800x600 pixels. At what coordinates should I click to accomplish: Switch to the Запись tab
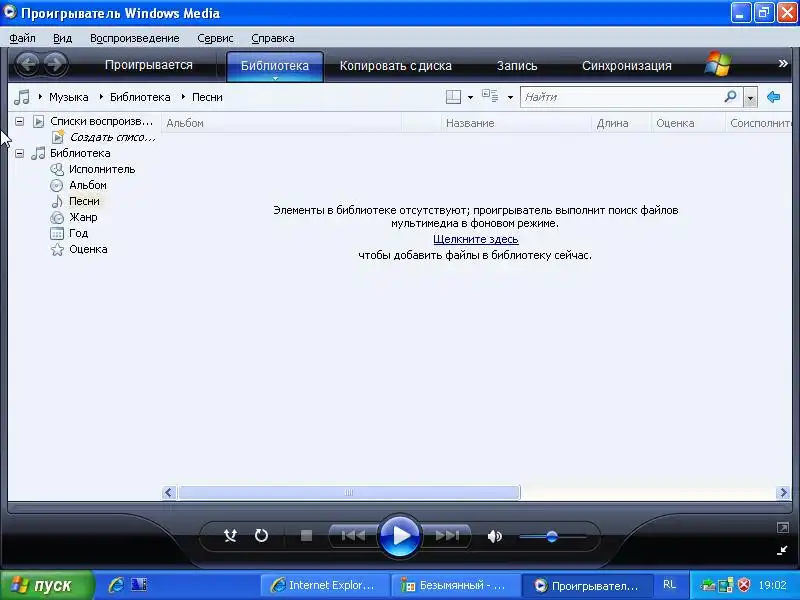(x=517, y=66)
